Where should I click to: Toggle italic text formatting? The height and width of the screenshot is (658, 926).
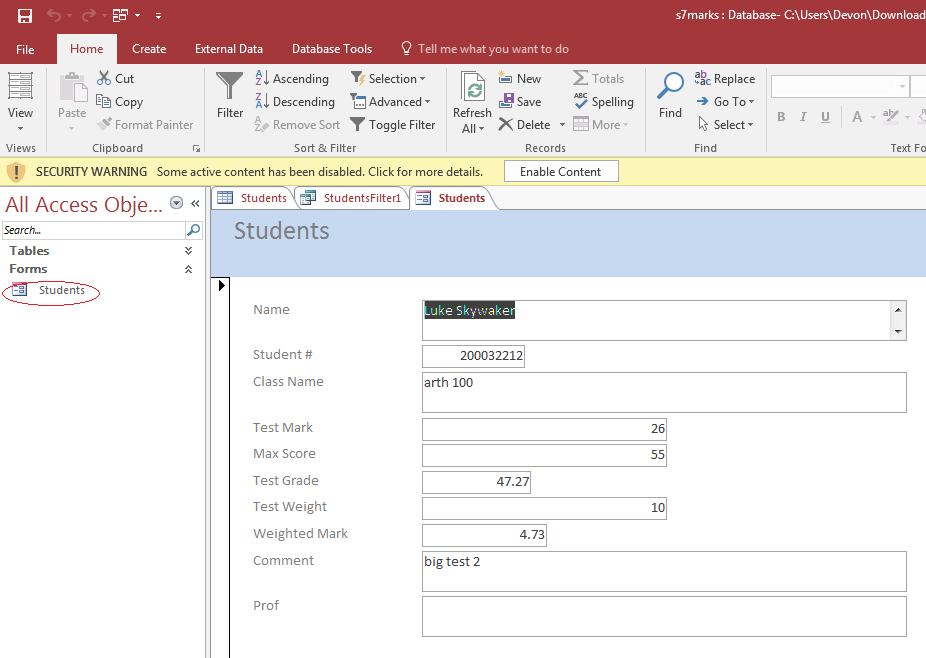804,118
